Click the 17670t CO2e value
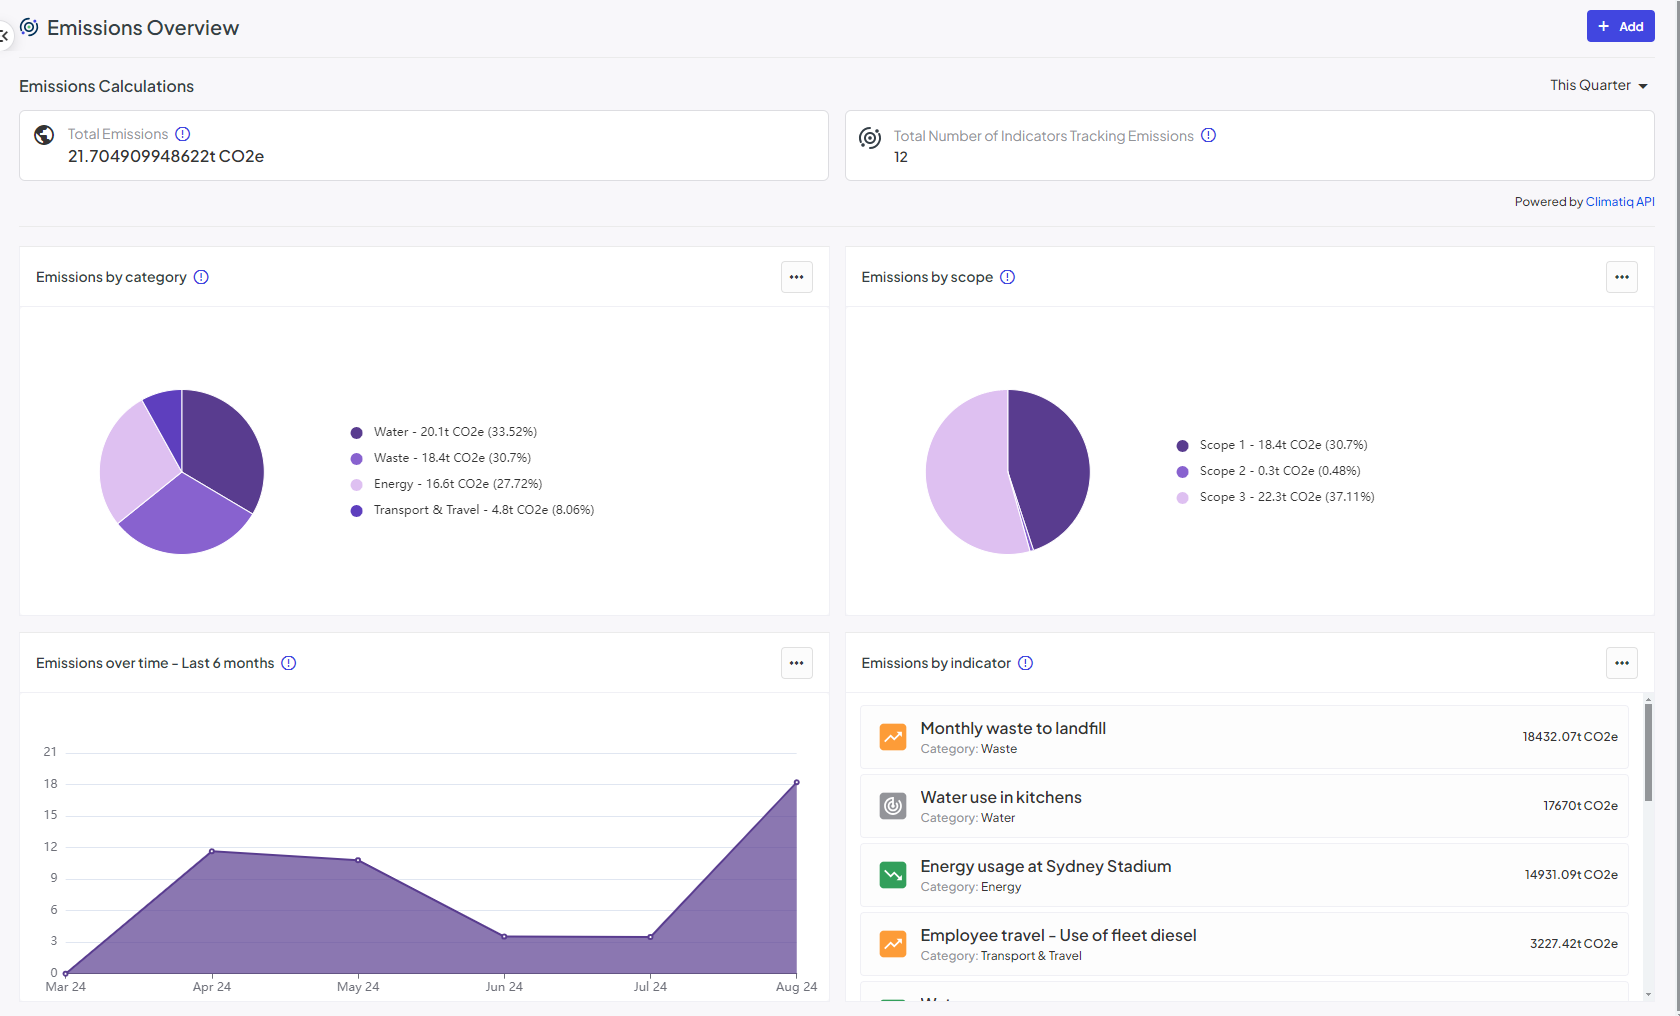Viewport: 1680px width, 1016px height. pos(1580,806)
